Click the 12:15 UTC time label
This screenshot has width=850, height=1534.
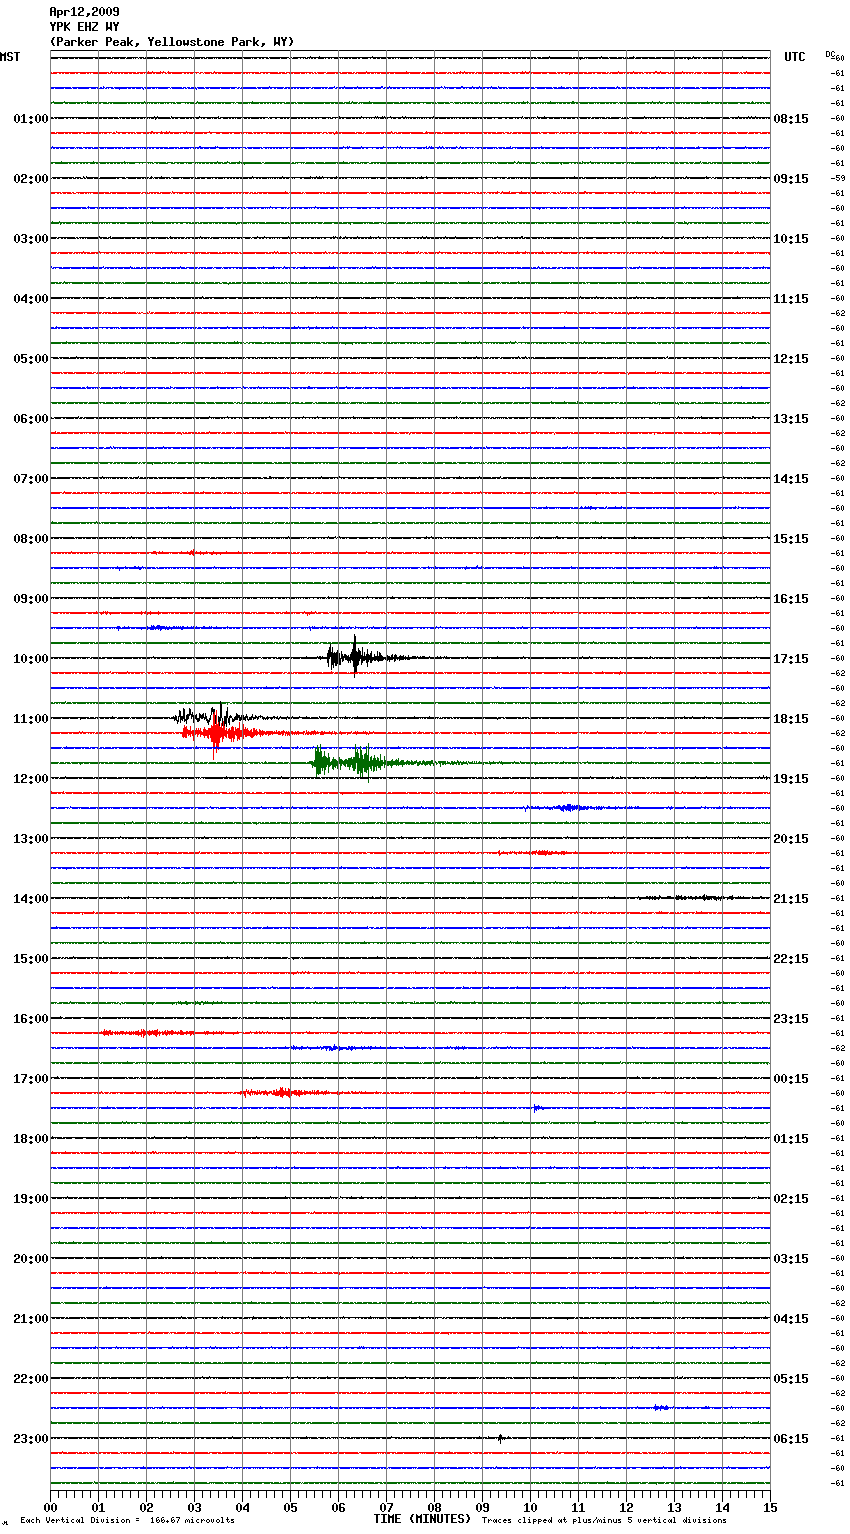tap(791, 359)
